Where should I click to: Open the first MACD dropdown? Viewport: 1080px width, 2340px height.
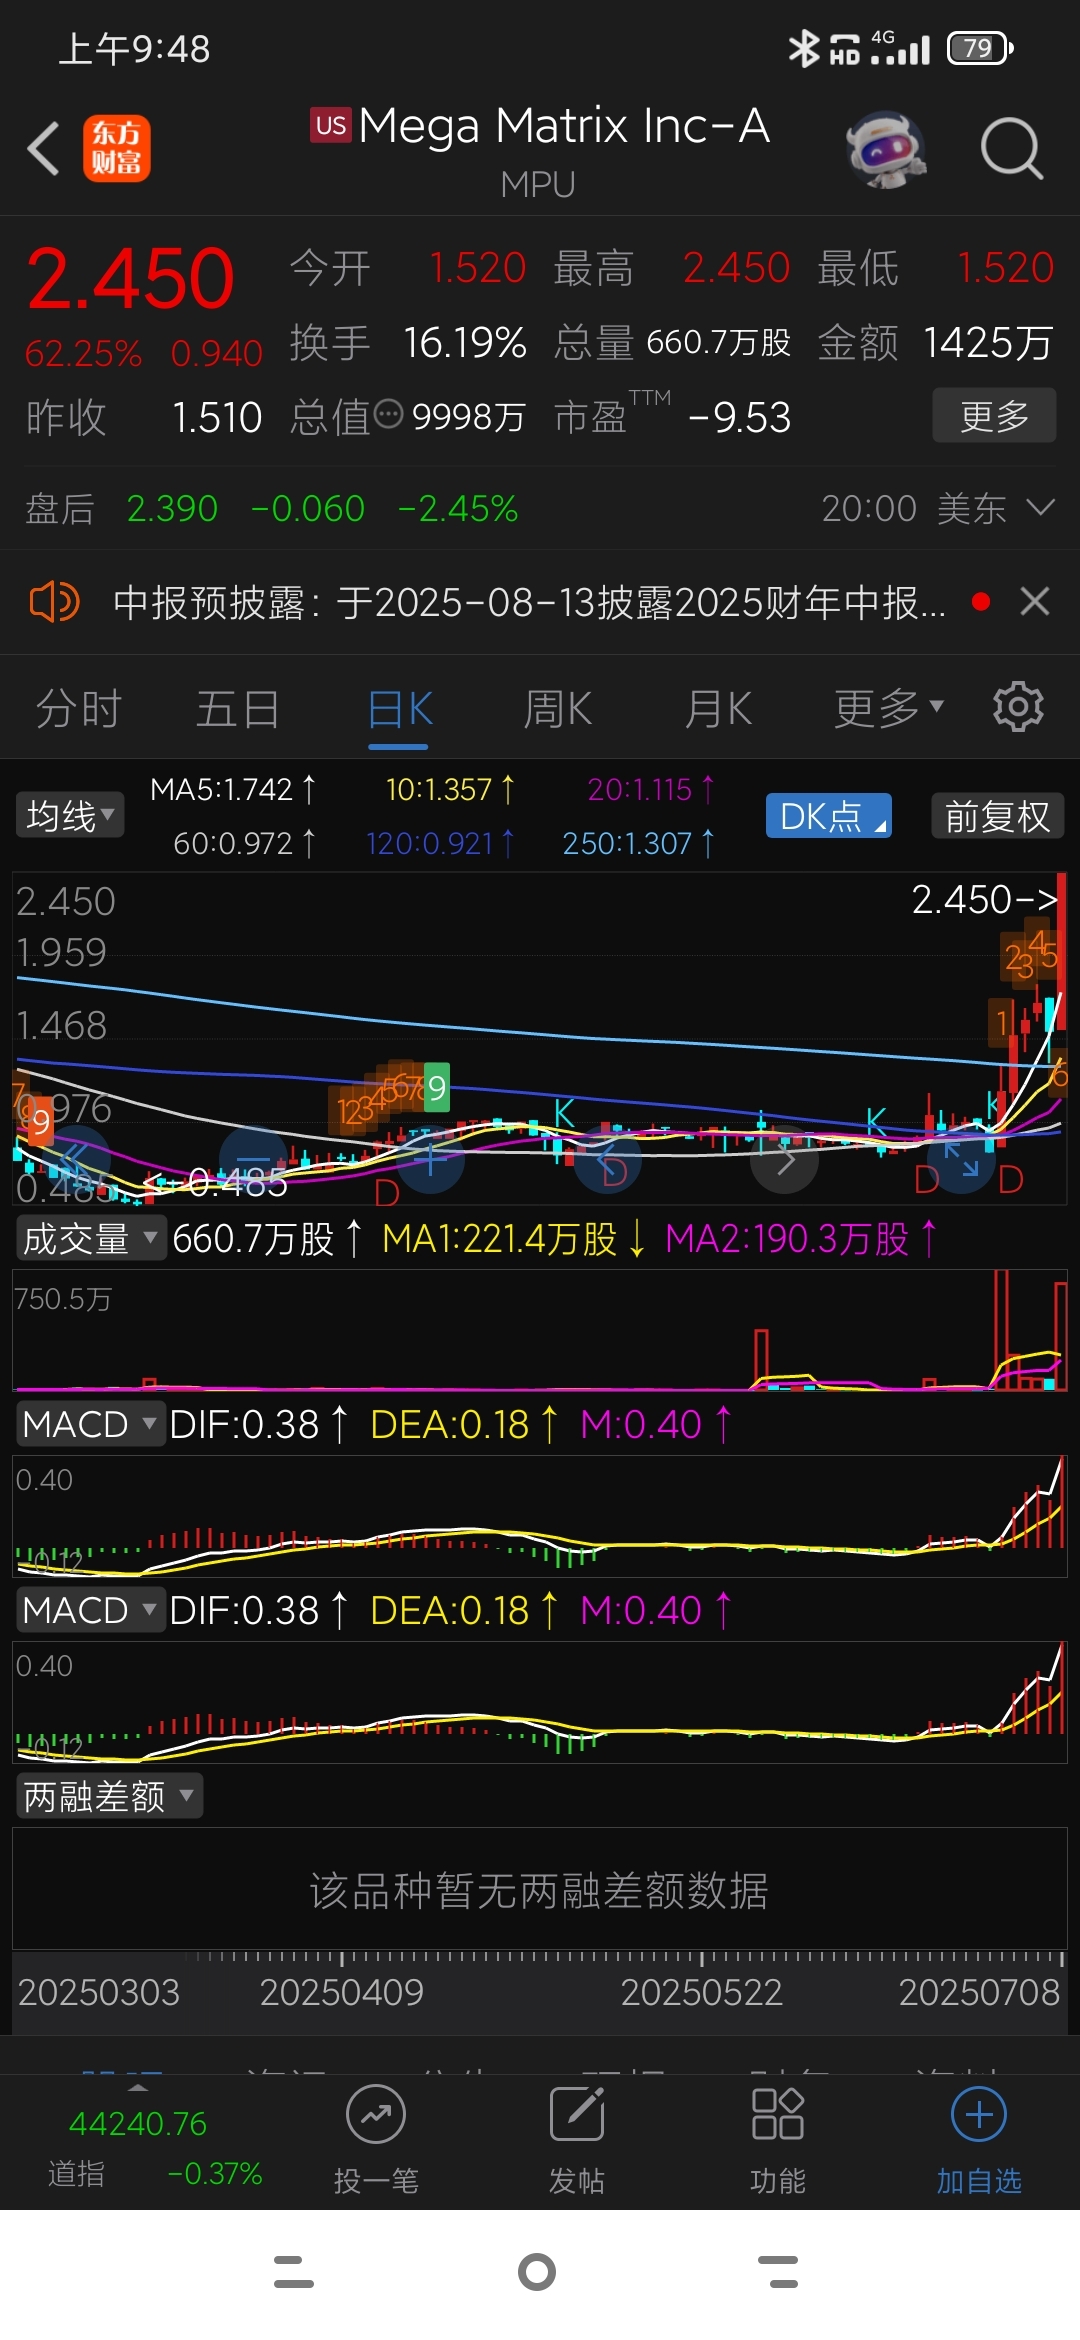[90, 1424]
